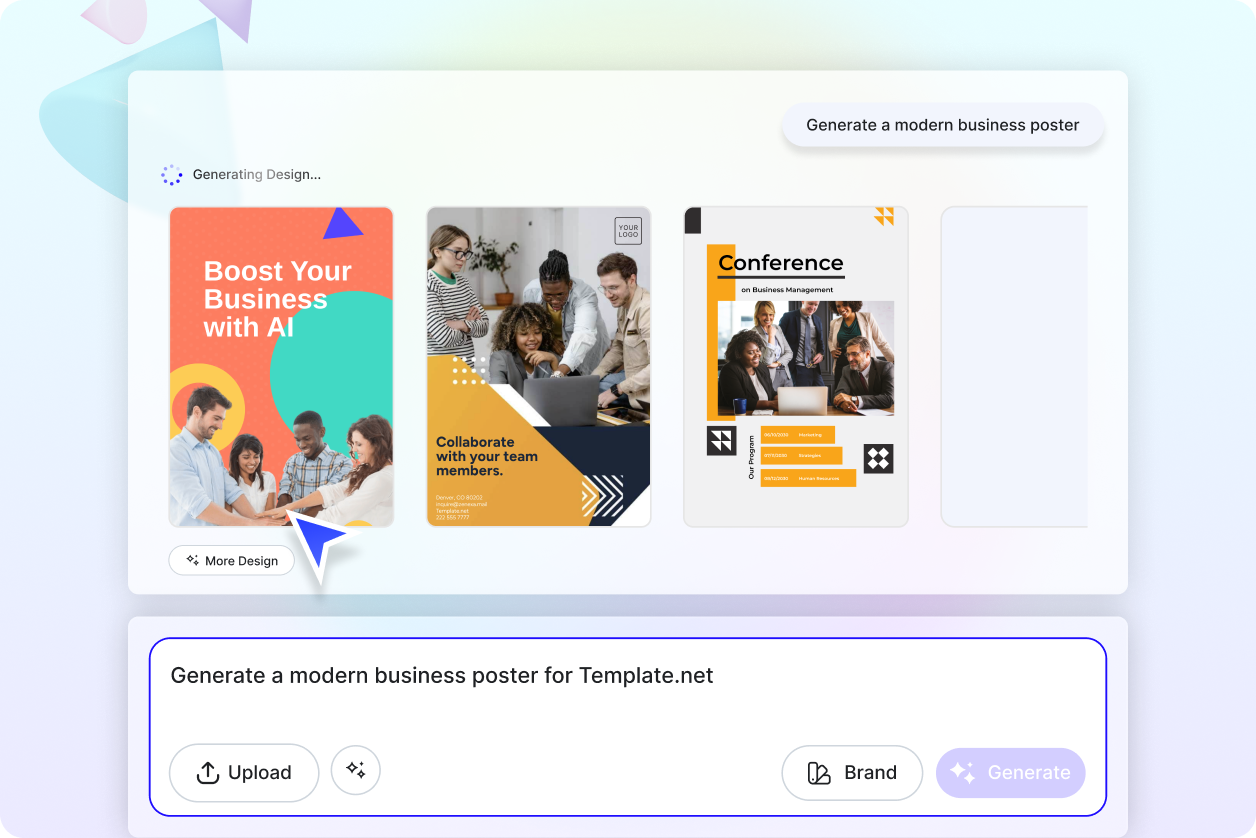Pick the Conference on Business Management poster
This screenshot has width=1256, height=838.
795,366
